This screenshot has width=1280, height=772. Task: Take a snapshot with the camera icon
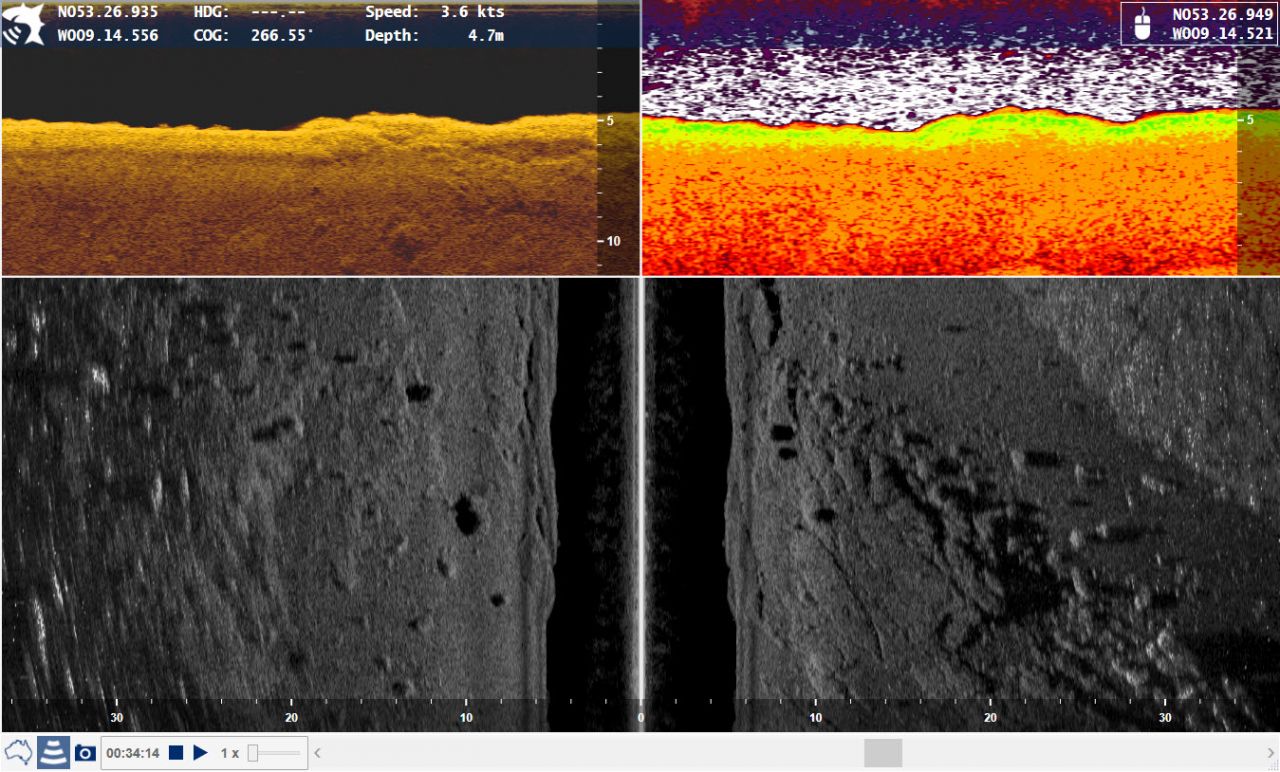click(85, 752)
